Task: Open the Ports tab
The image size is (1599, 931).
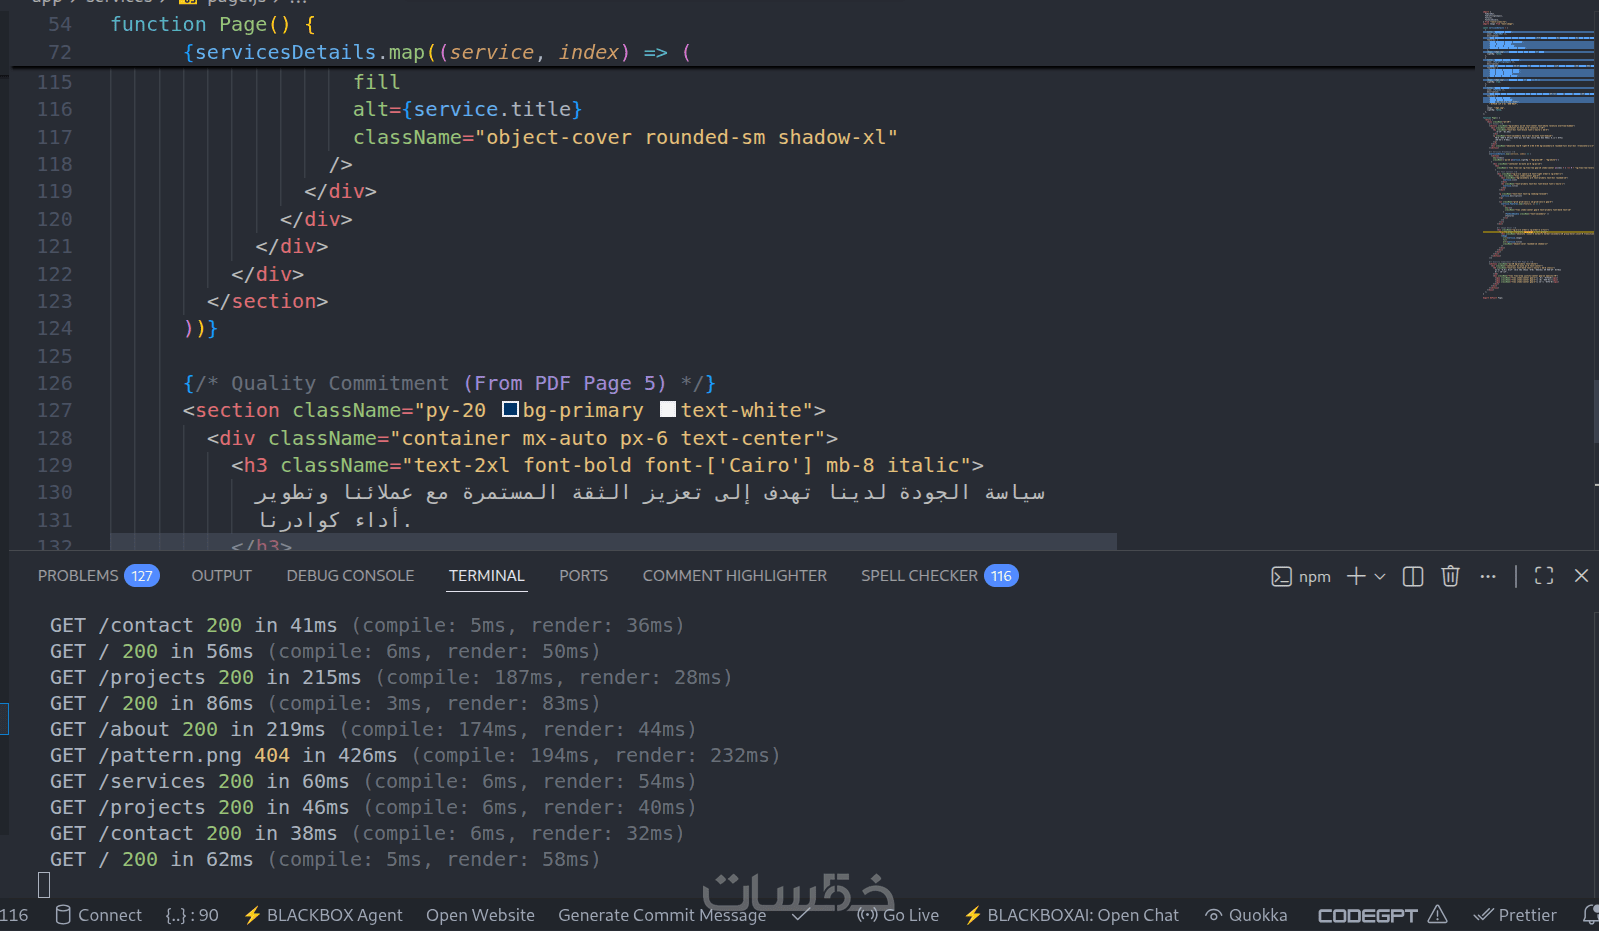Action: (x=584, y=576)
